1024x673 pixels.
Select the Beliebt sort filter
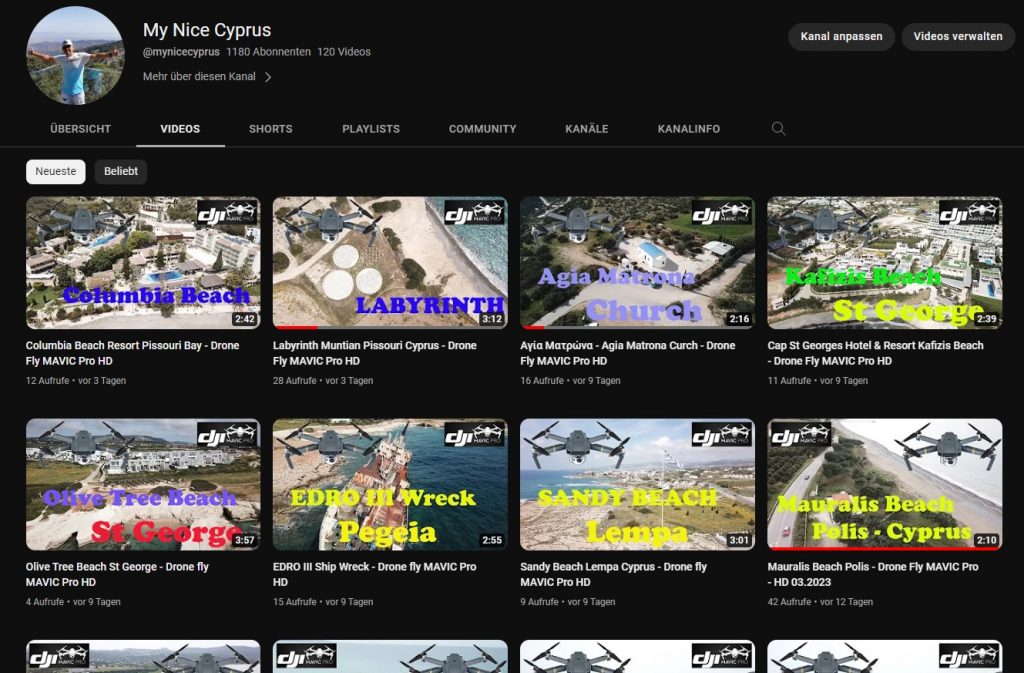(x=121, y=172)
